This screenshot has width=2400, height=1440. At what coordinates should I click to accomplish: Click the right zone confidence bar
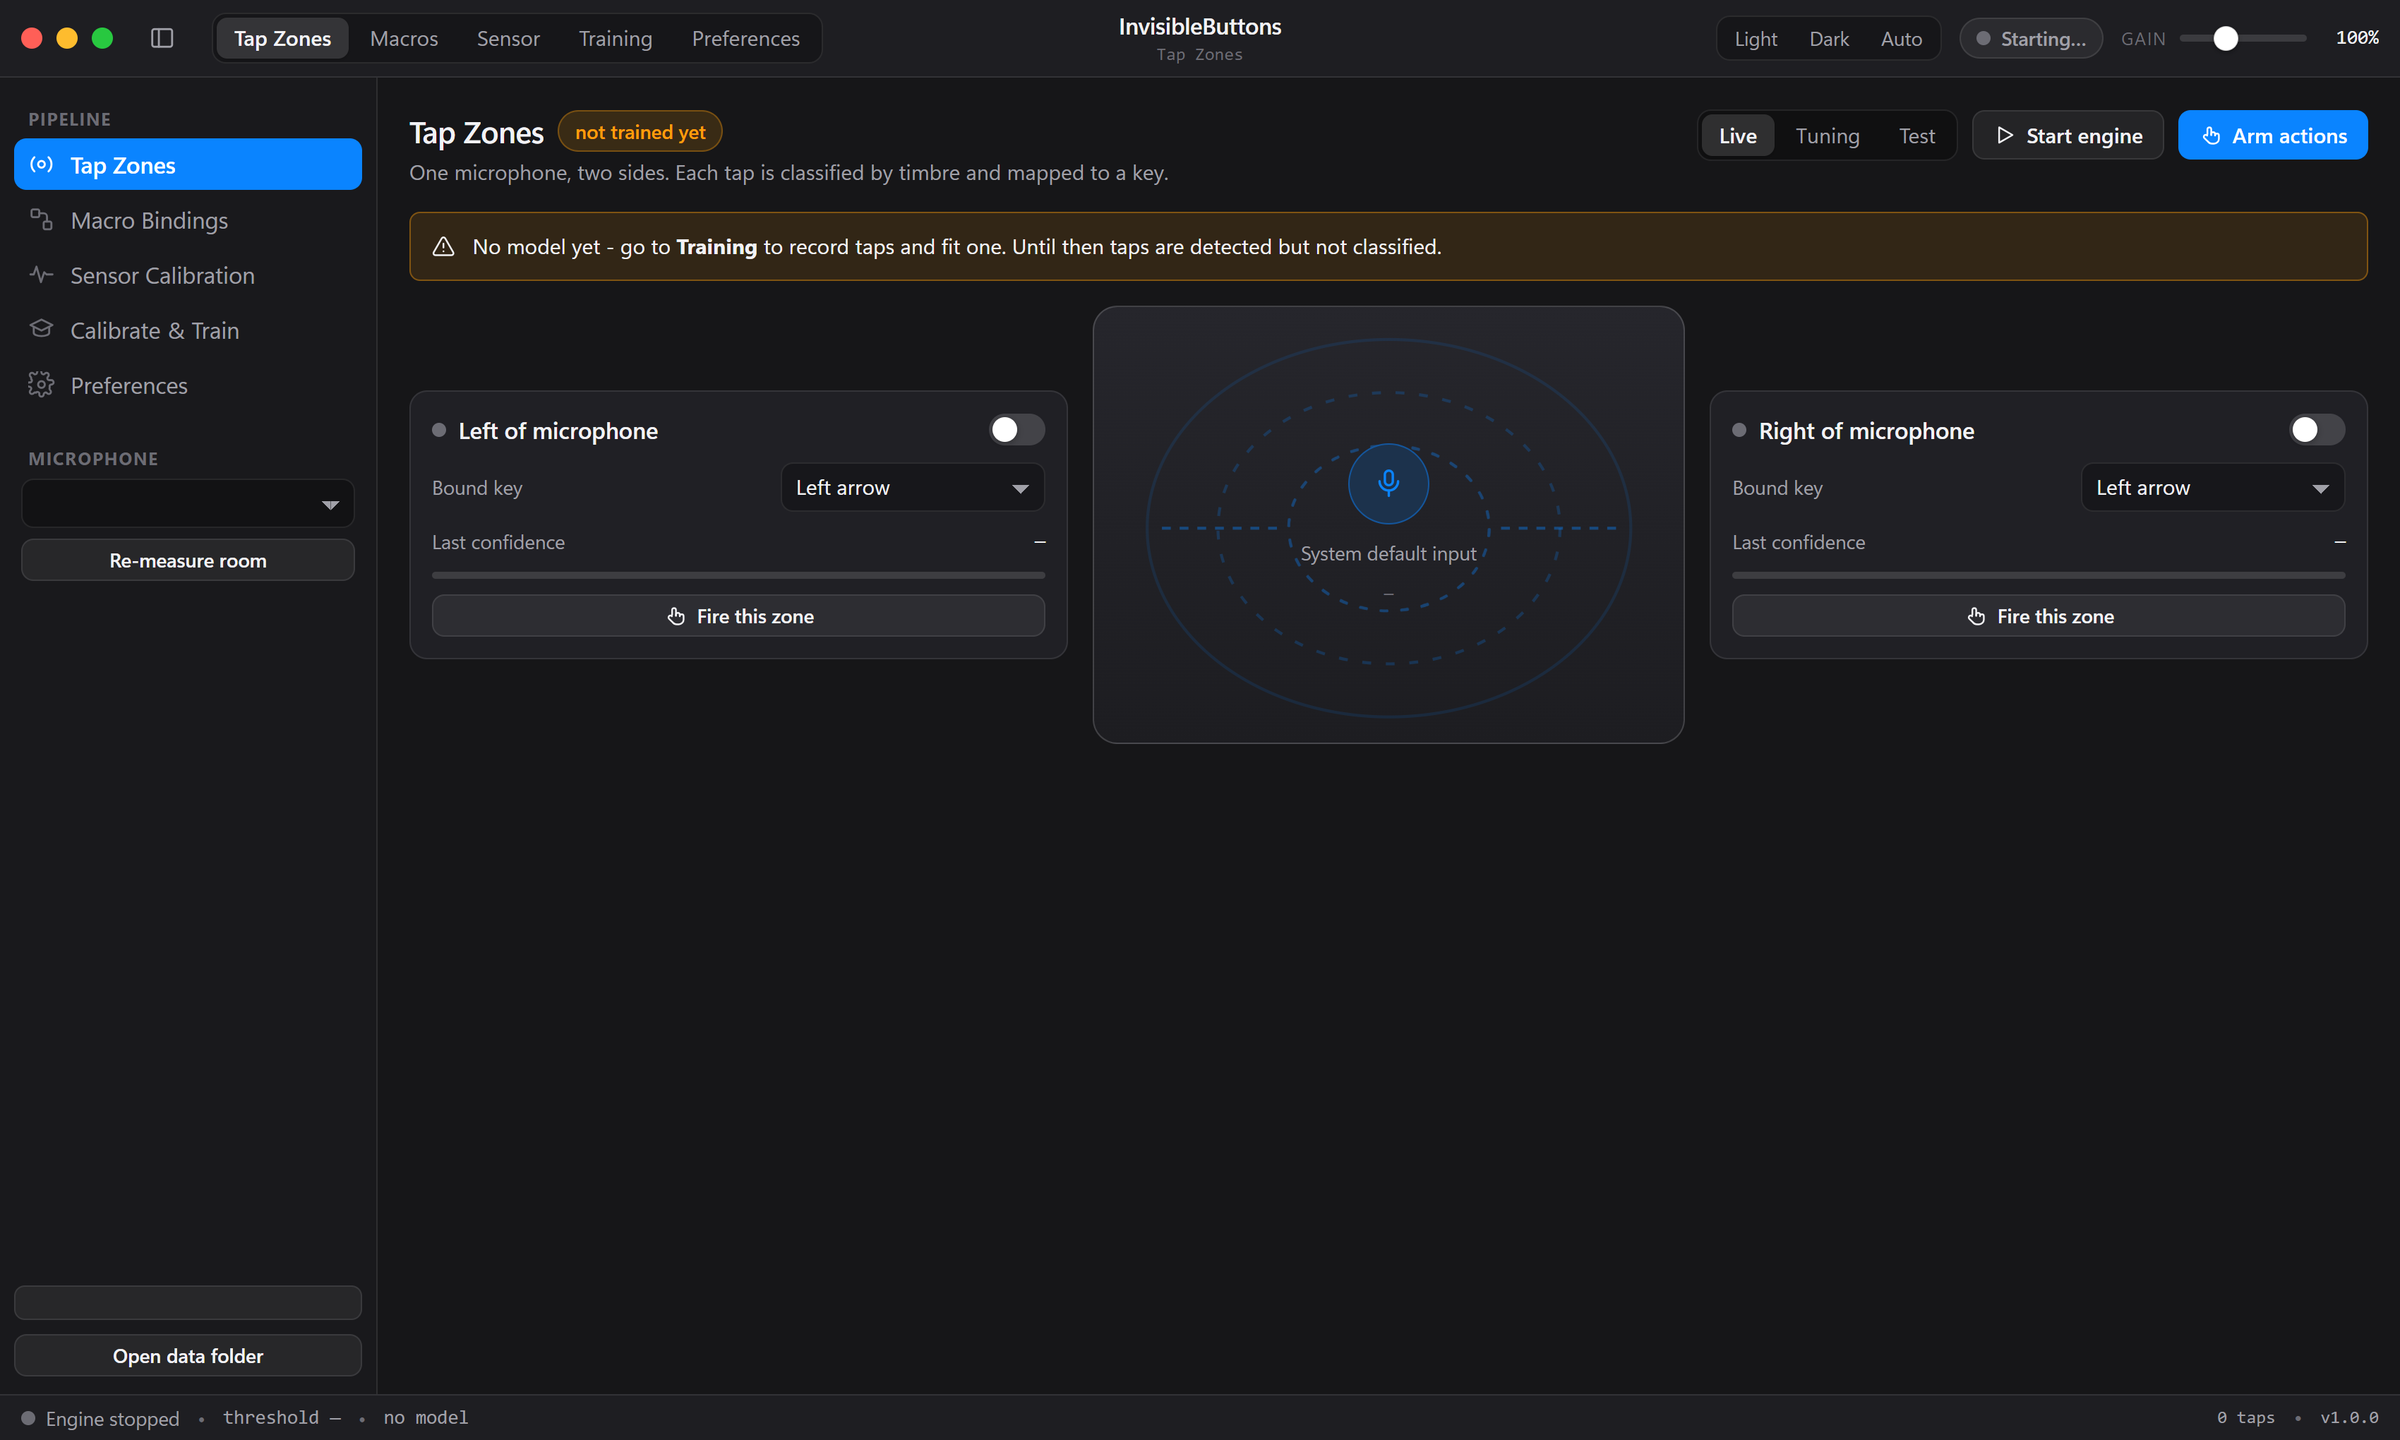pyautogui.click(x=2038, y=575)
